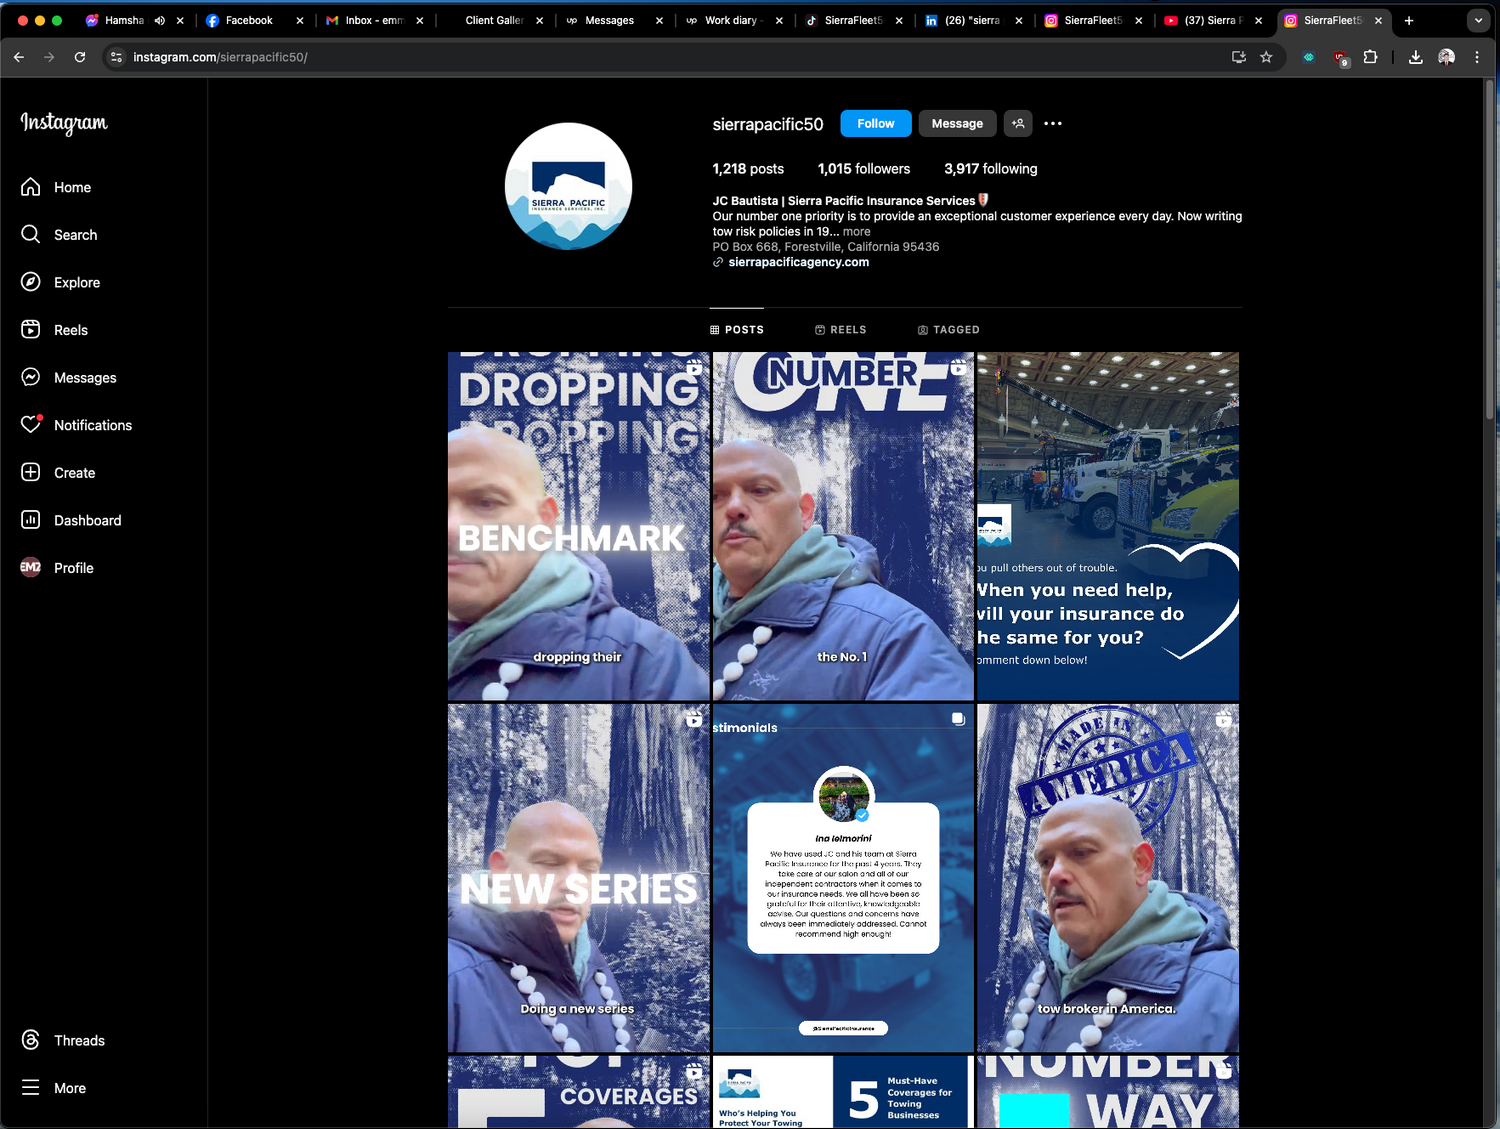Open Reels from the sidebar

[x=54, y=330]
